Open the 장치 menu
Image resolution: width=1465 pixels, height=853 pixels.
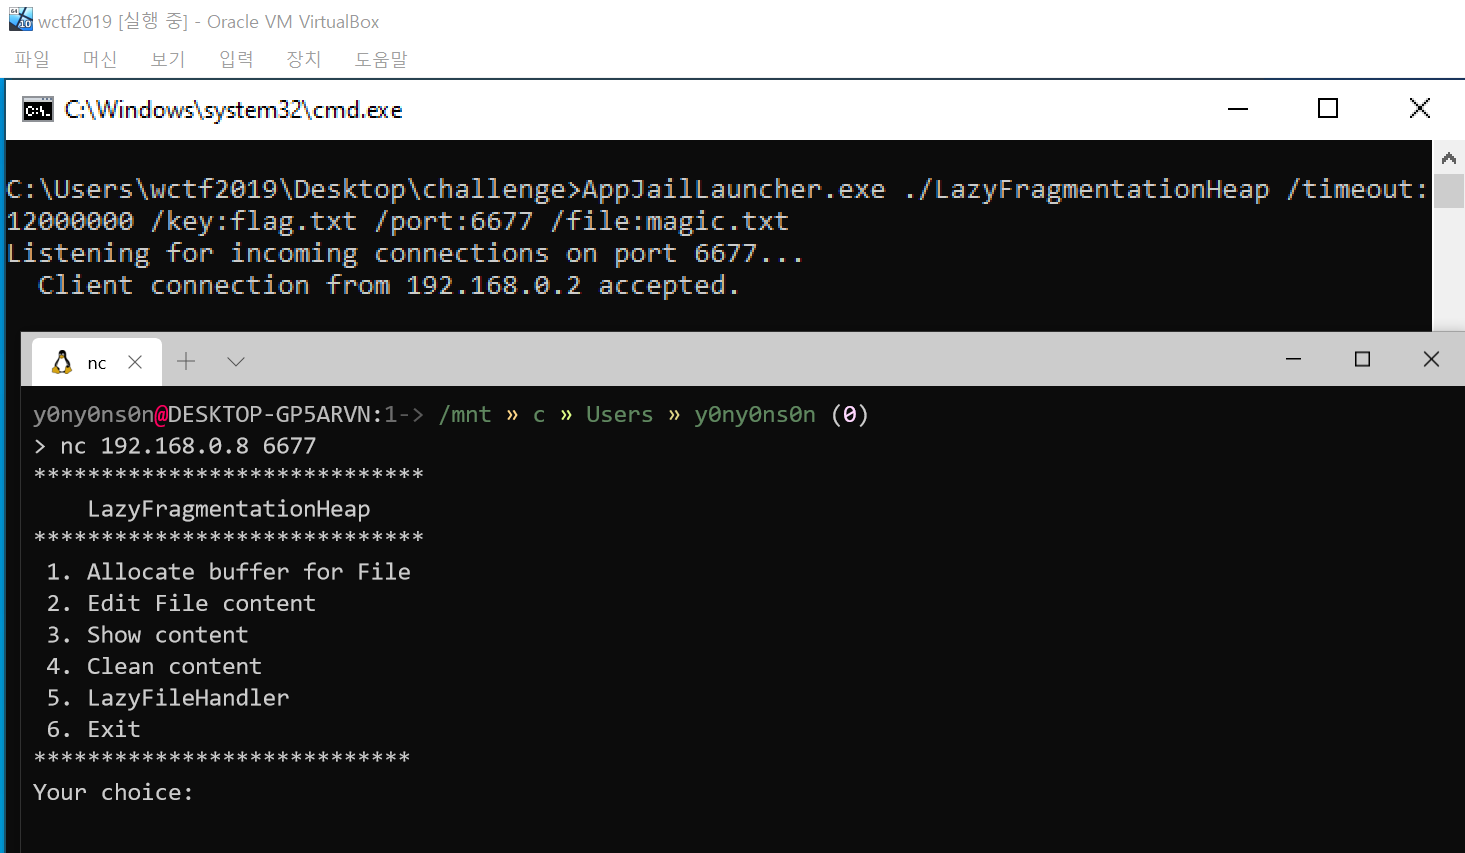[303, 59]
